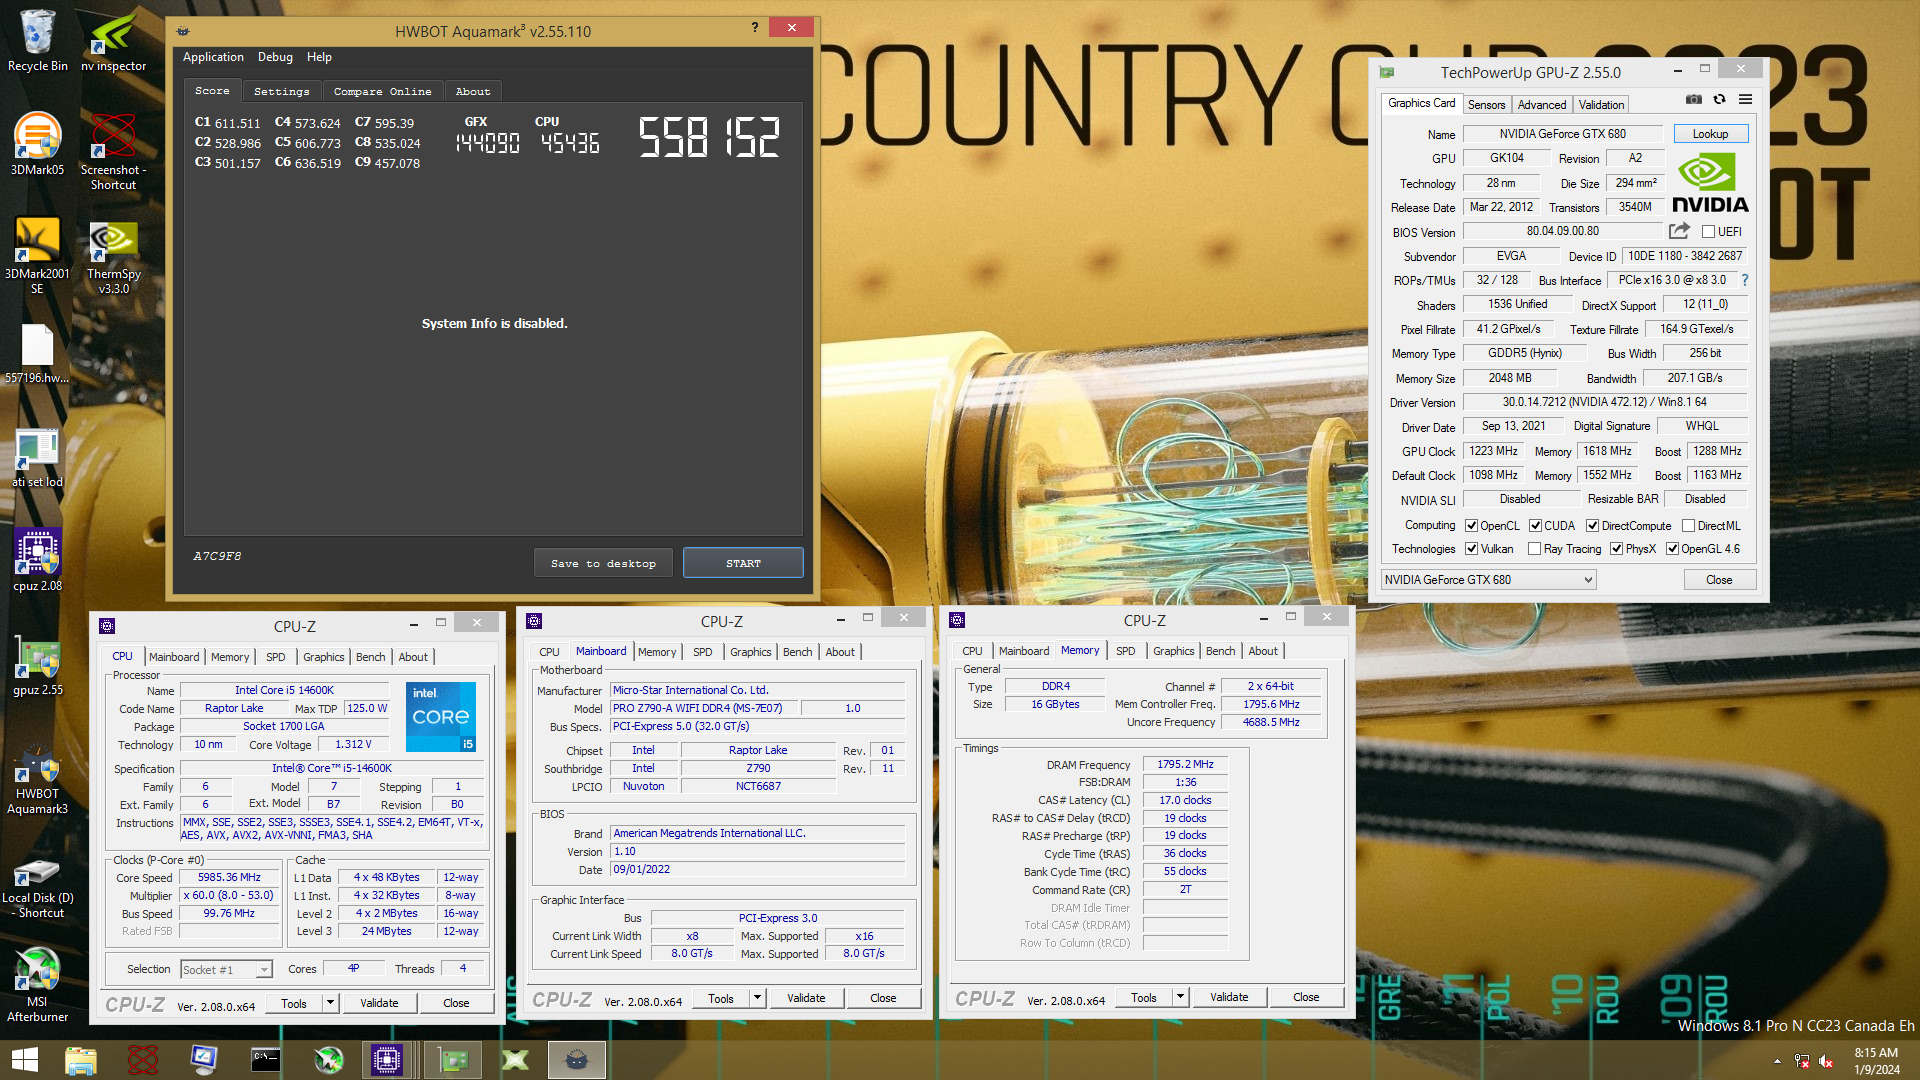
Task: Toggle DirectCompute checkbox in GPU-Z
Action: pos(1592,526)
